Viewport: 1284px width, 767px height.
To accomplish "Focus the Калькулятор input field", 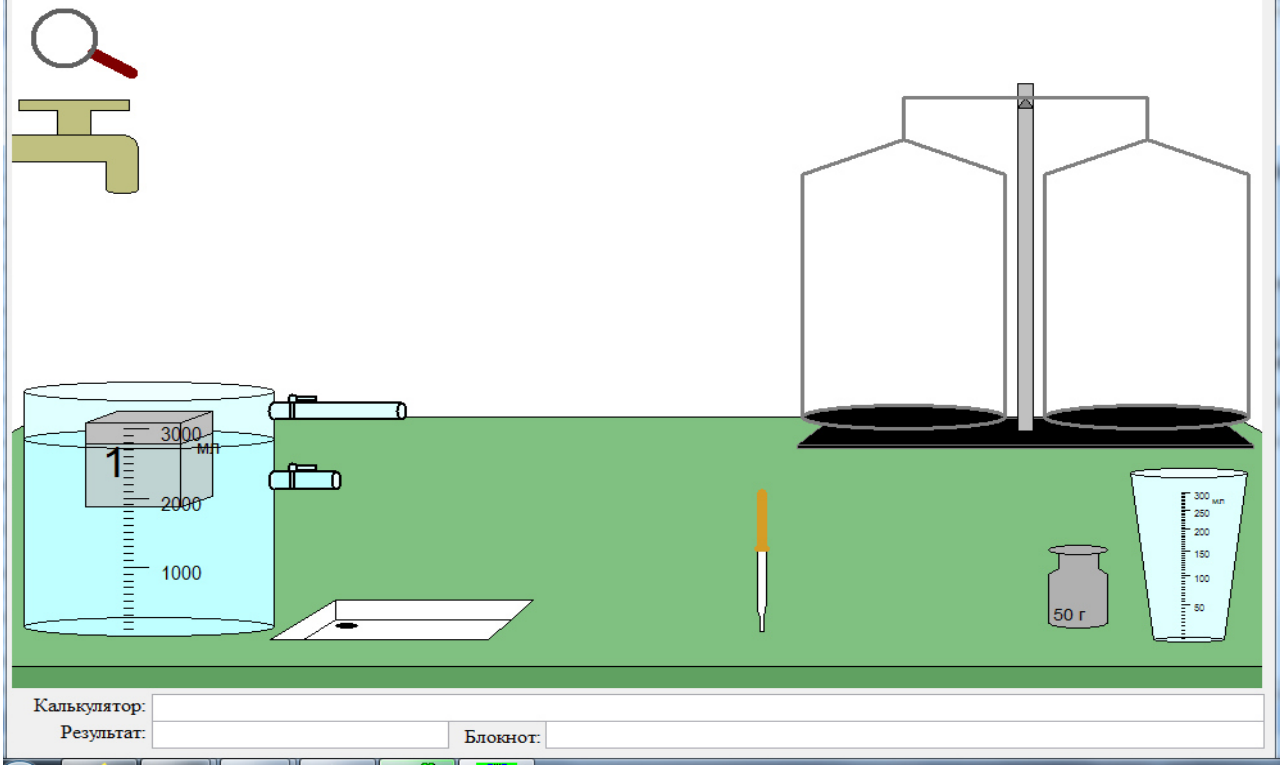I will 708,707.
